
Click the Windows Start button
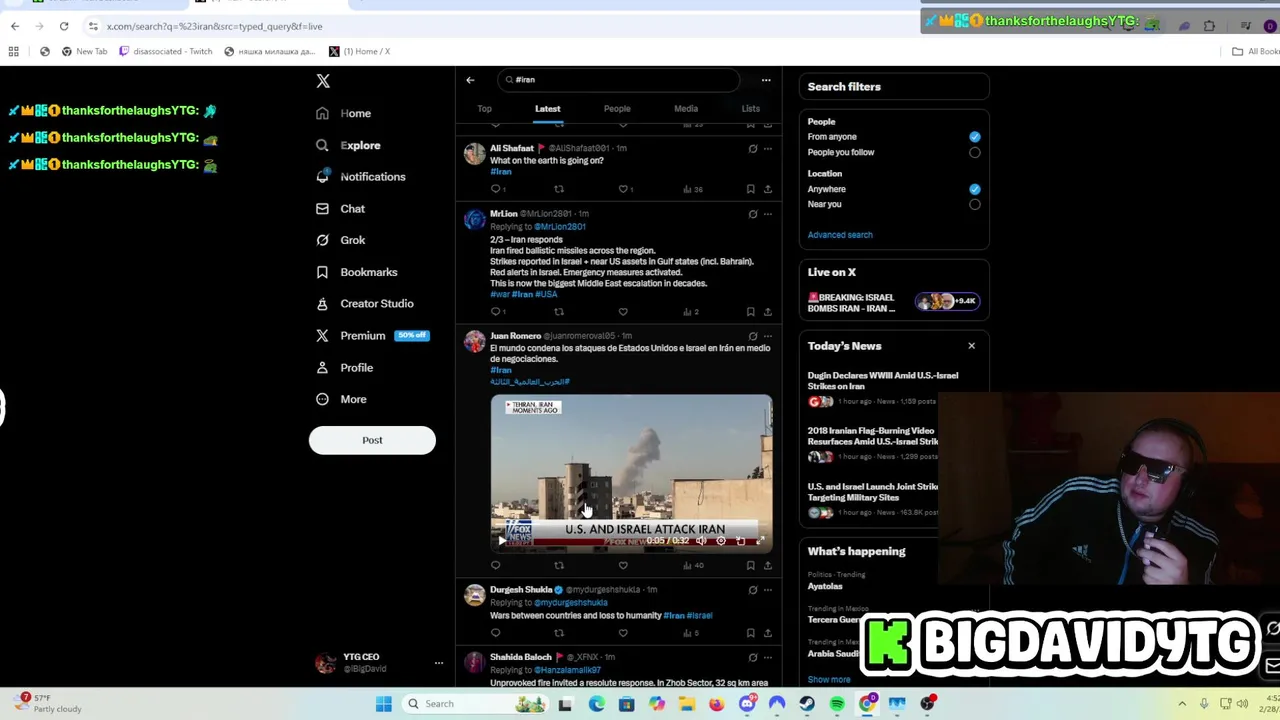(383, 704)
